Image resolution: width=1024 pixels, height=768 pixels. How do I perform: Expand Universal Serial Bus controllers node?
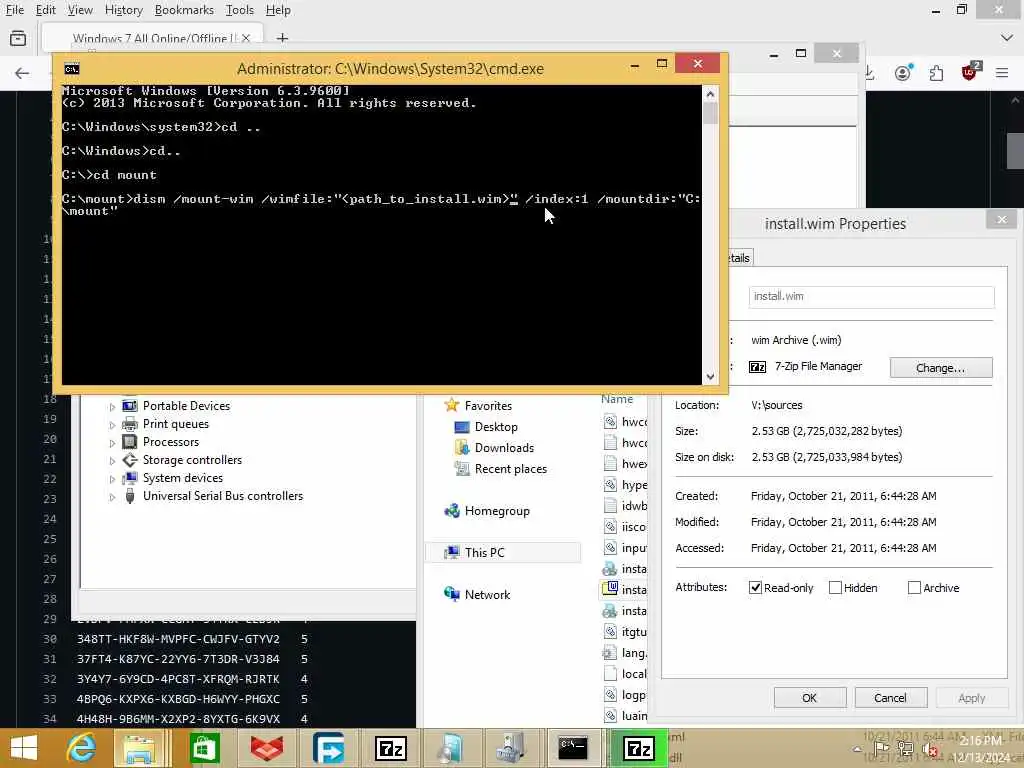pos(112,498)
